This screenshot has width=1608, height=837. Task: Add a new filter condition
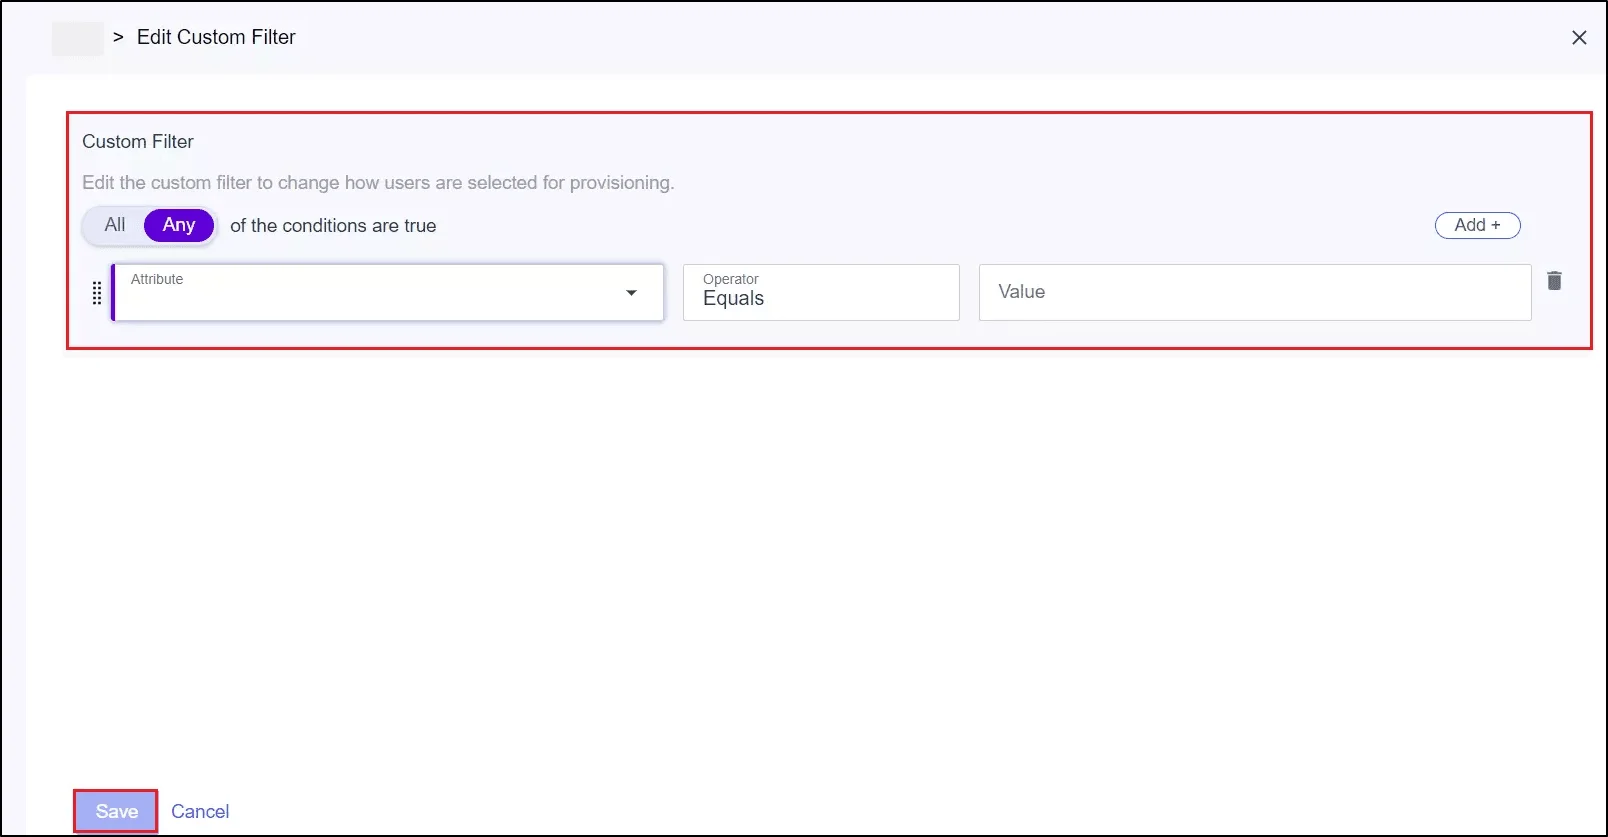[x=1477, y=225]
